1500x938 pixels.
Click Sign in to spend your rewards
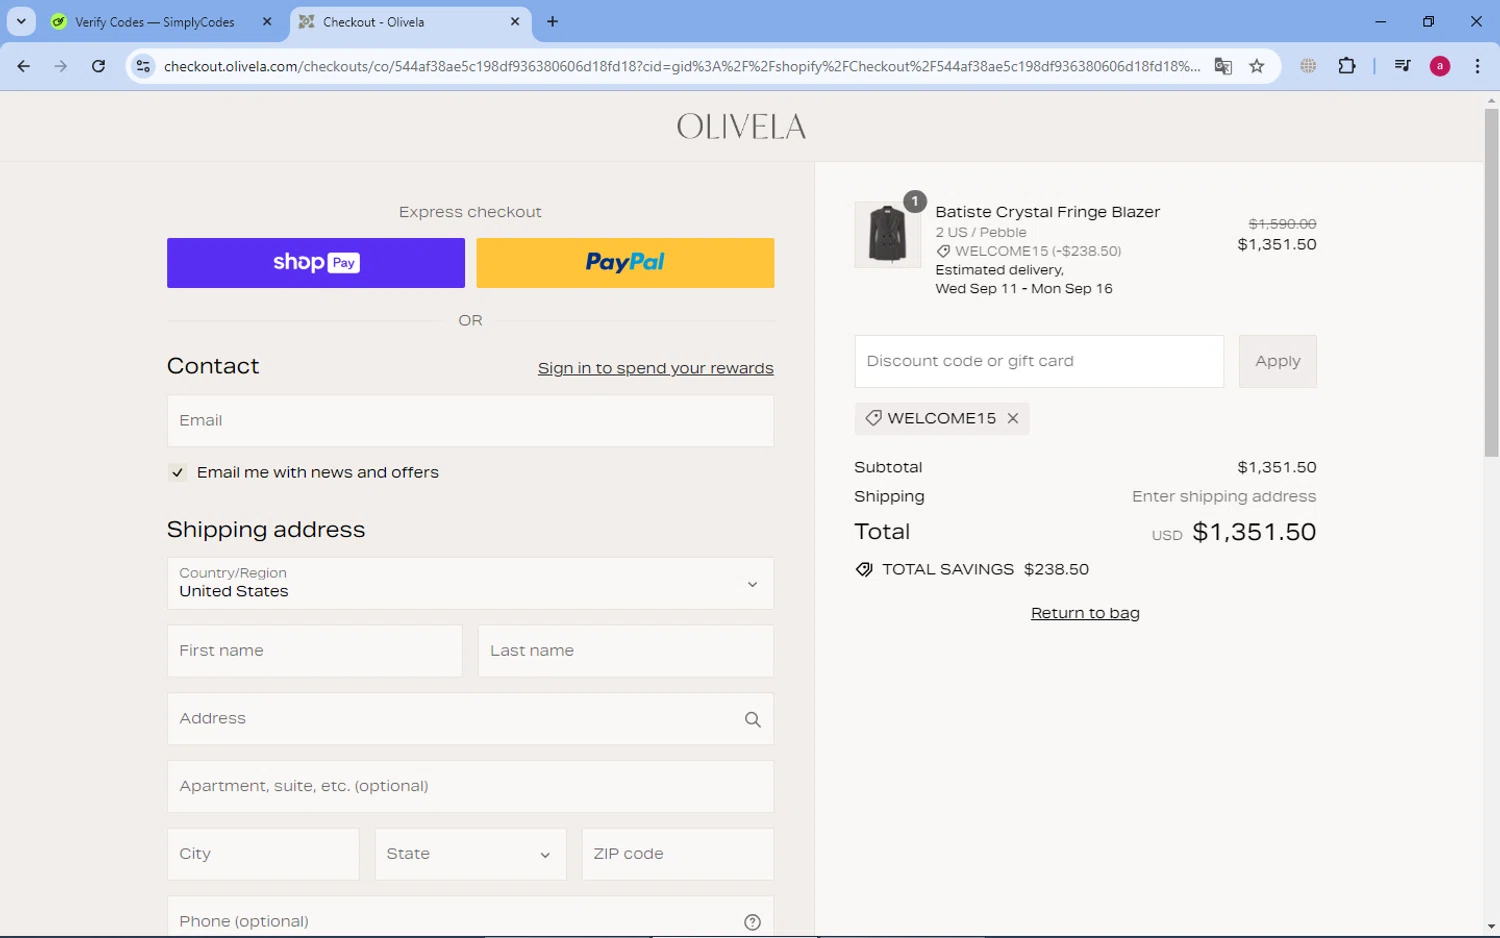pyautogui.click(x=656, y=368)
